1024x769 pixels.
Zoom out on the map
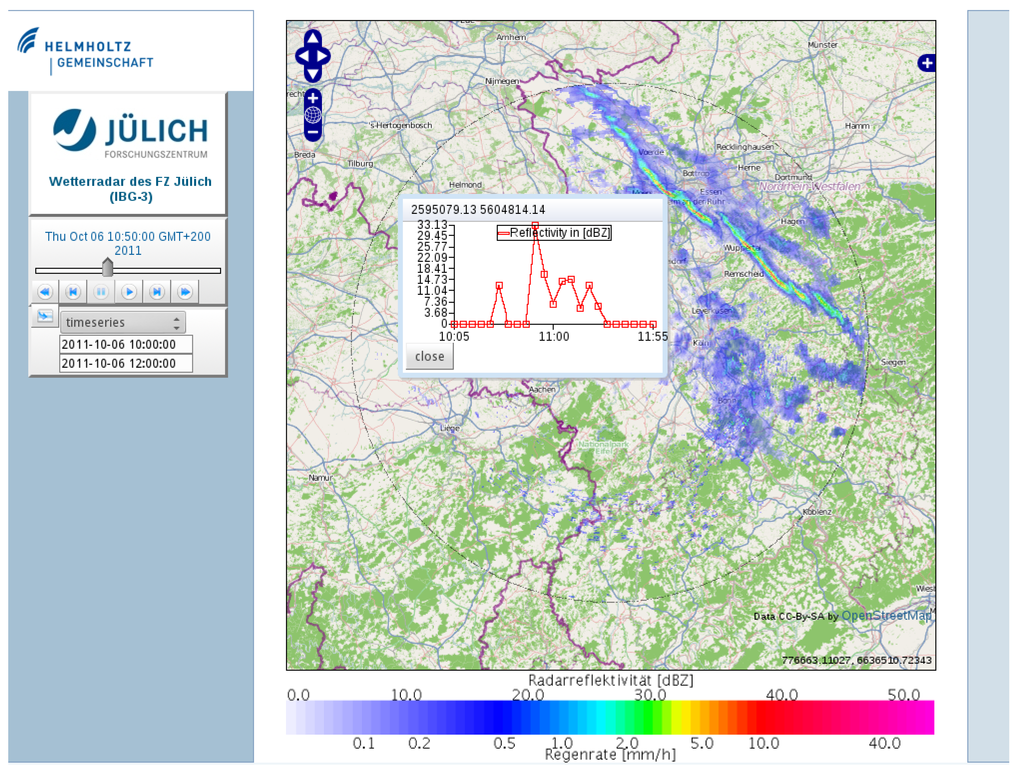(313, 132)
